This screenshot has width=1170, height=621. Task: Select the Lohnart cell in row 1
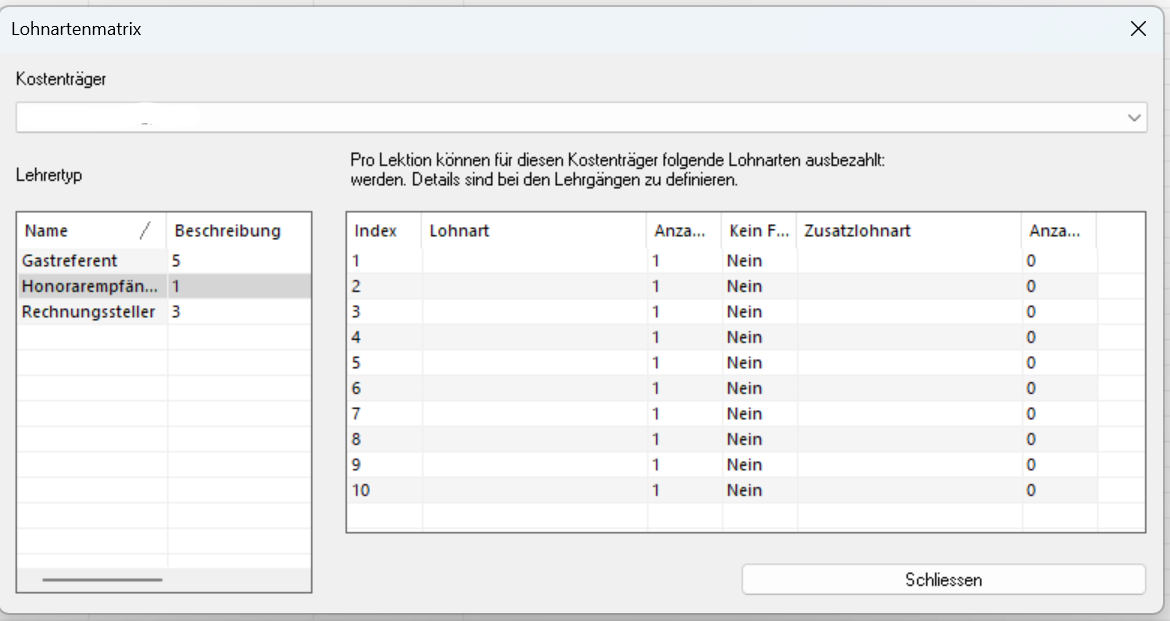click(x=534, y=261)
